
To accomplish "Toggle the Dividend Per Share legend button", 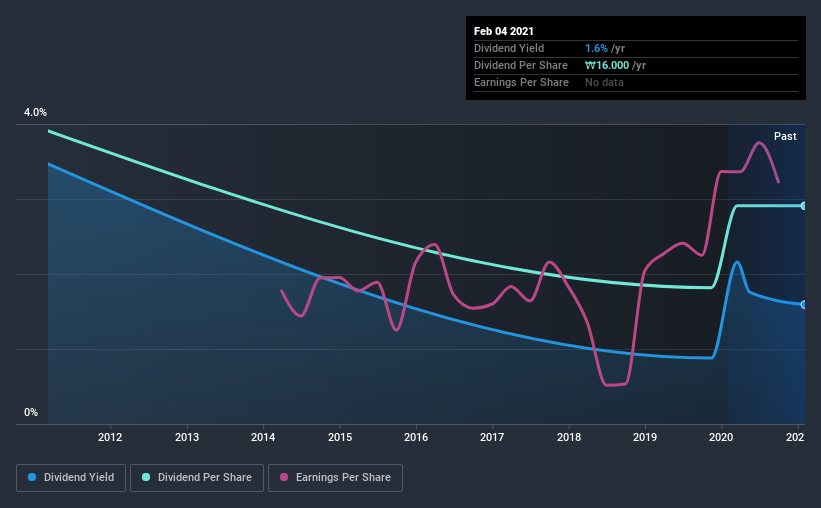I will [197, 478].
